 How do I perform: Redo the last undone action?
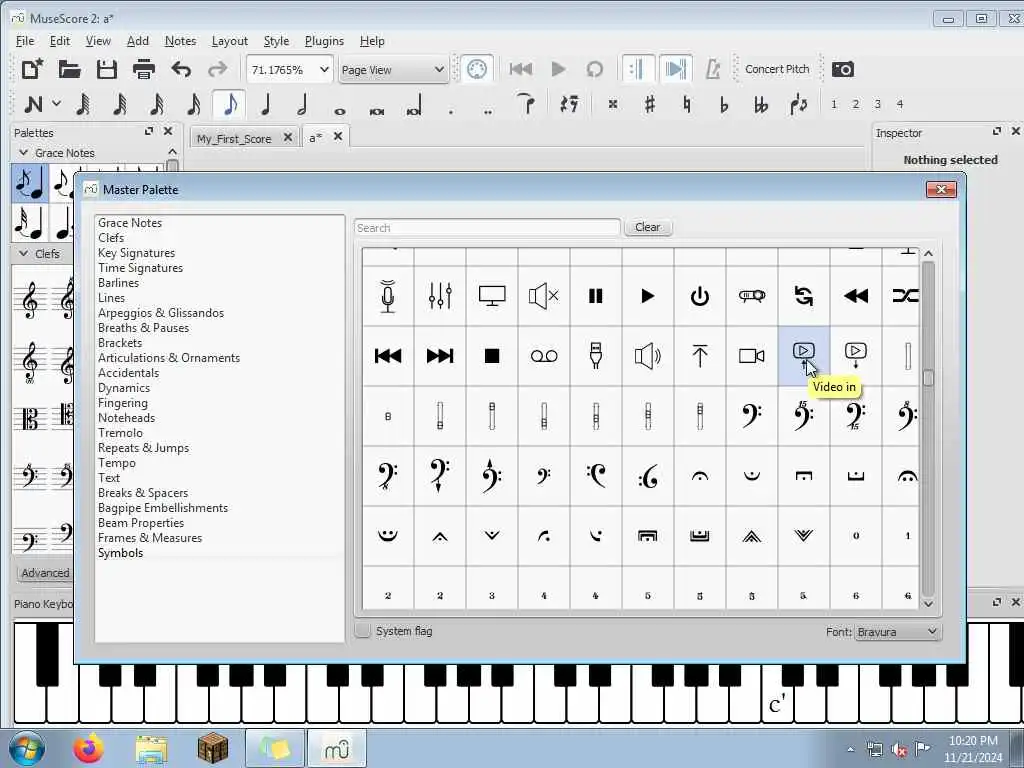(x=217, y=69)
